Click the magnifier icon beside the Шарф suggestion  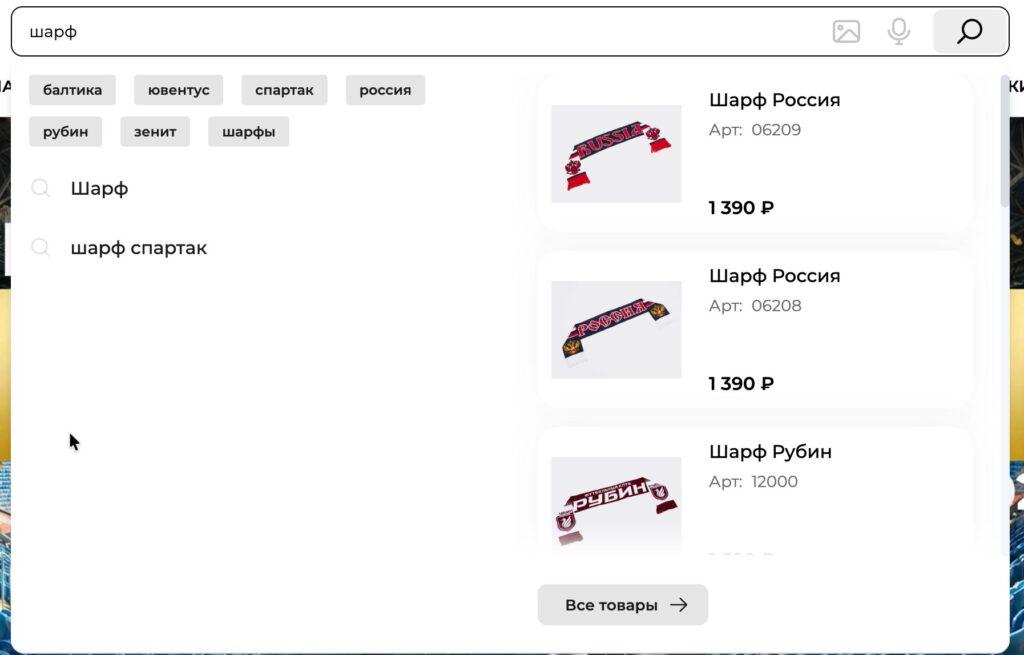40,189
